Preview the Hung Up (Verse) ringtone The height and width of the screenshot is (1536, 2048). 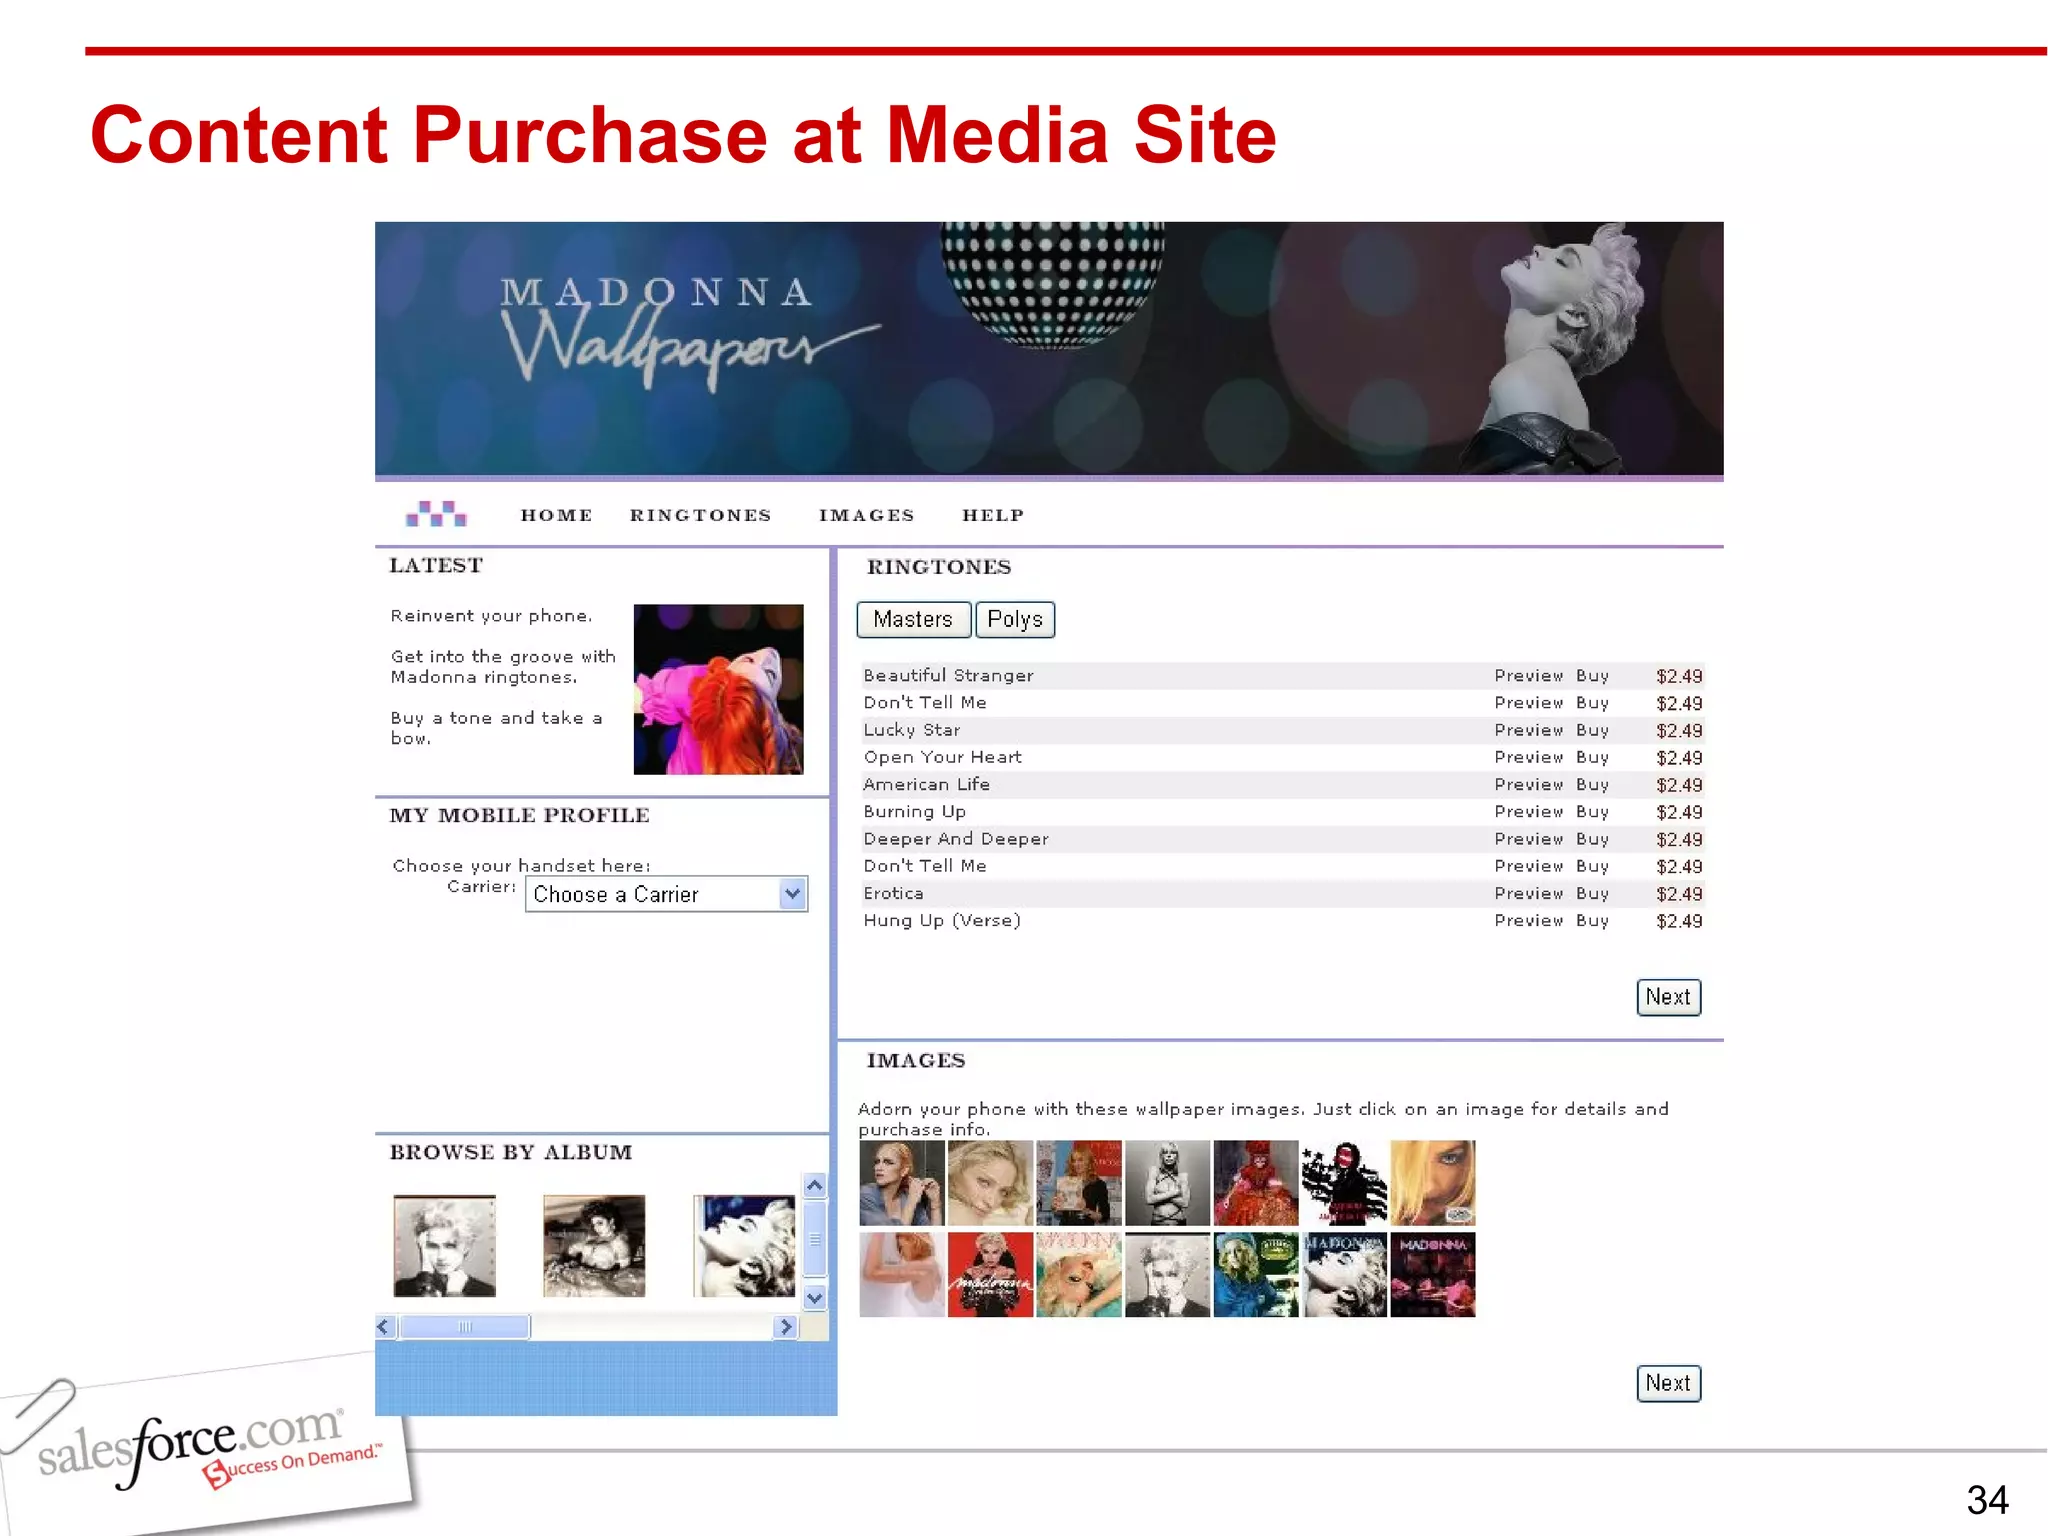(x=1528, y=920)
